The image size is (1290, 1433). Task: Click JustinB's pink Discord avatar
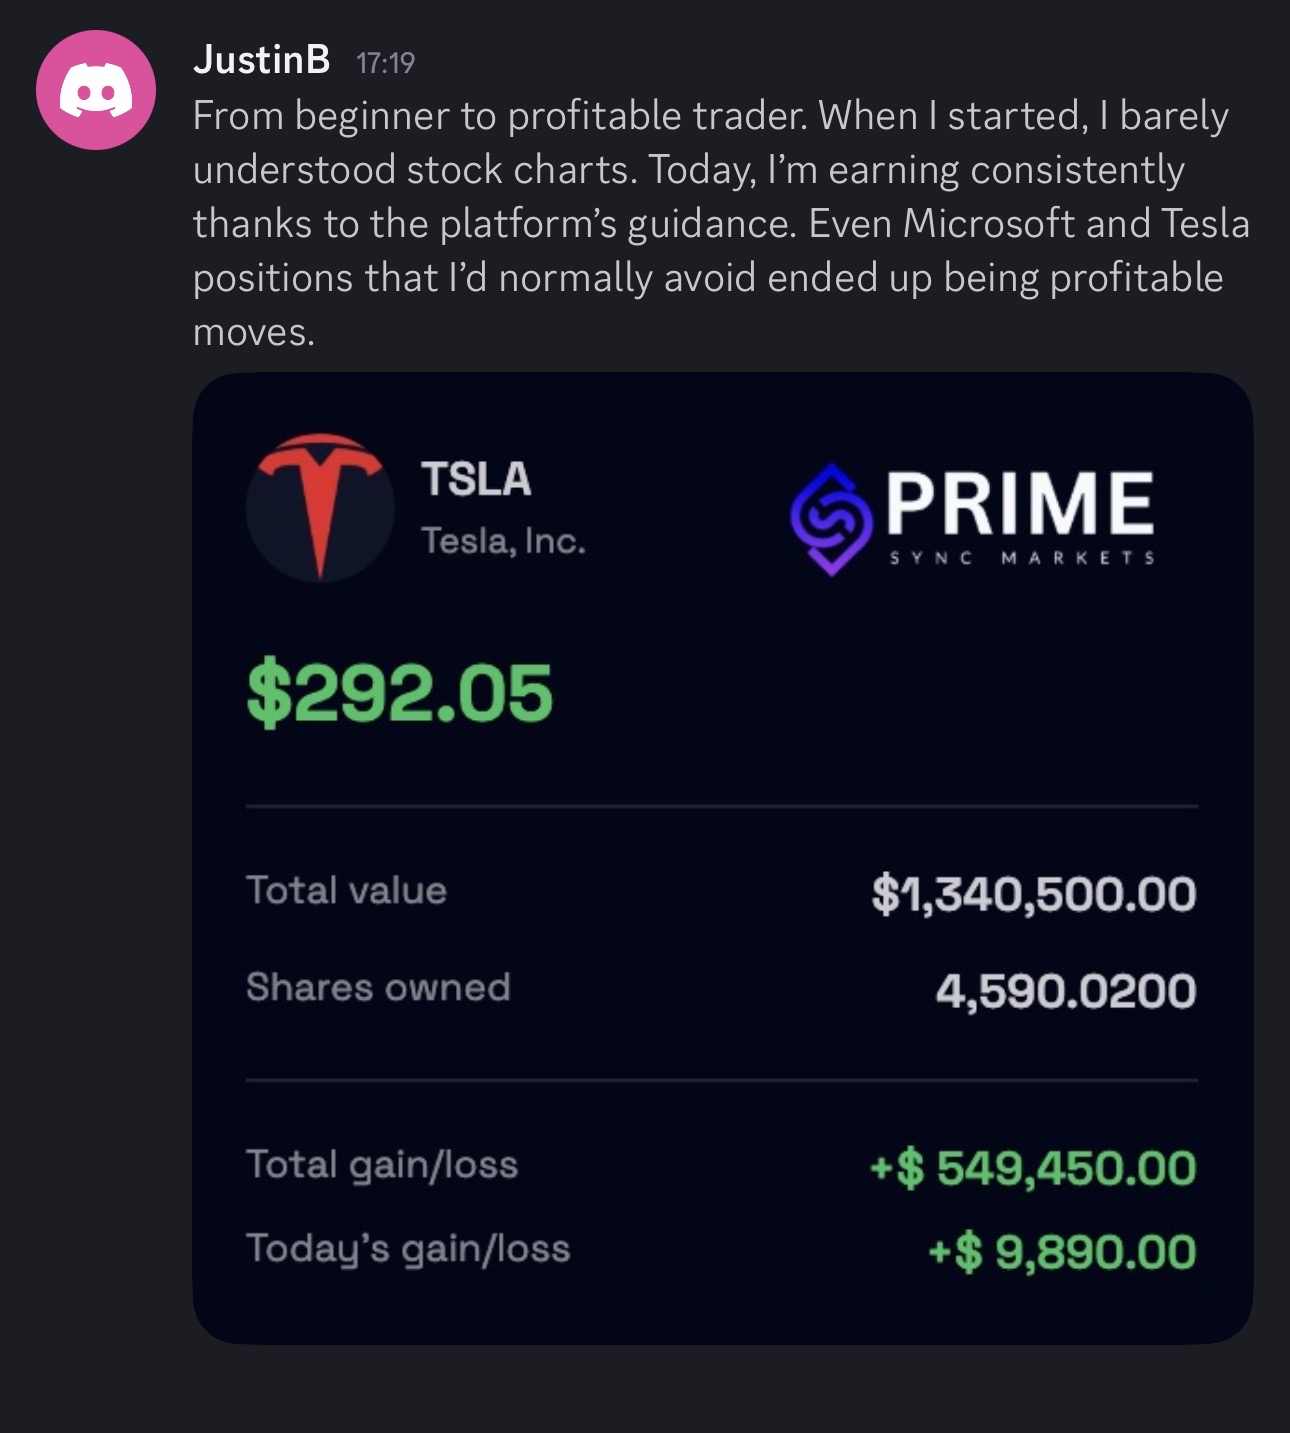[96, 90]
